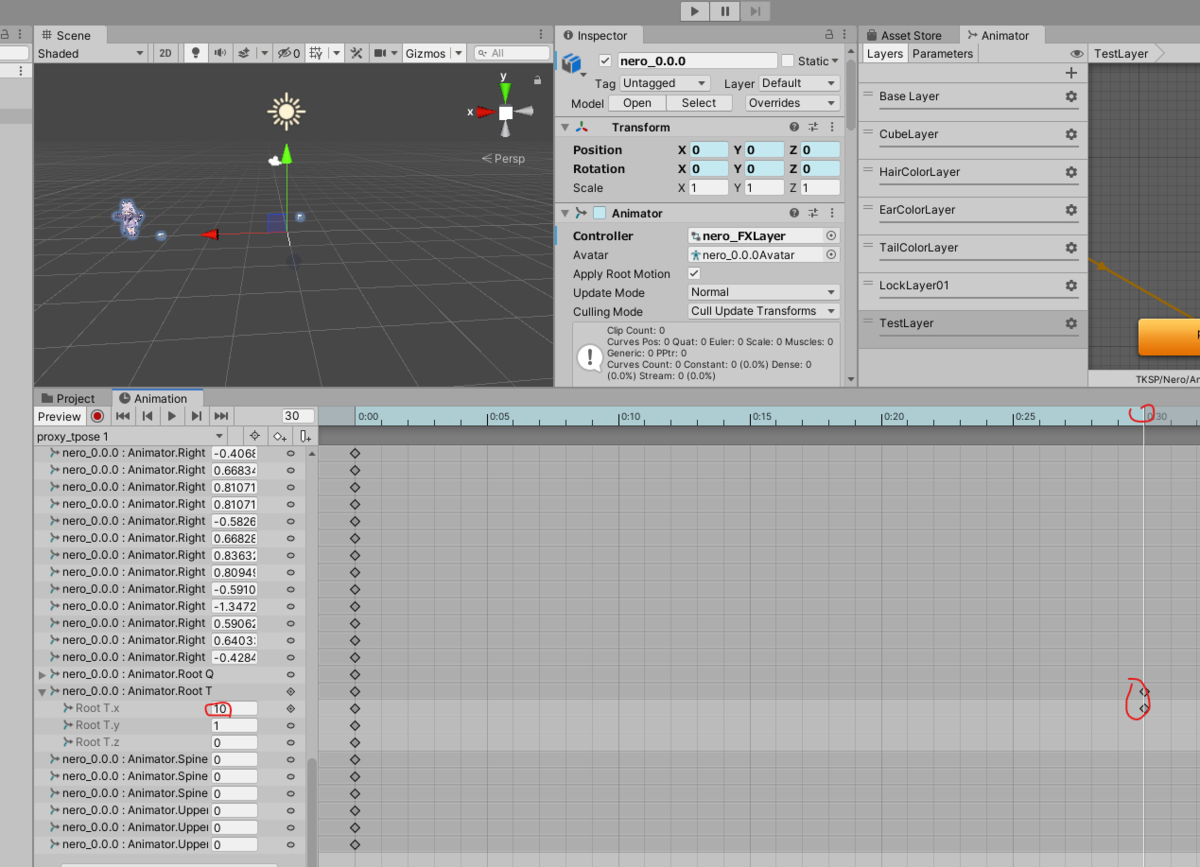Advance one frame with top Step button
Viewport: 1200px width, 867px height.
(755, 11)
